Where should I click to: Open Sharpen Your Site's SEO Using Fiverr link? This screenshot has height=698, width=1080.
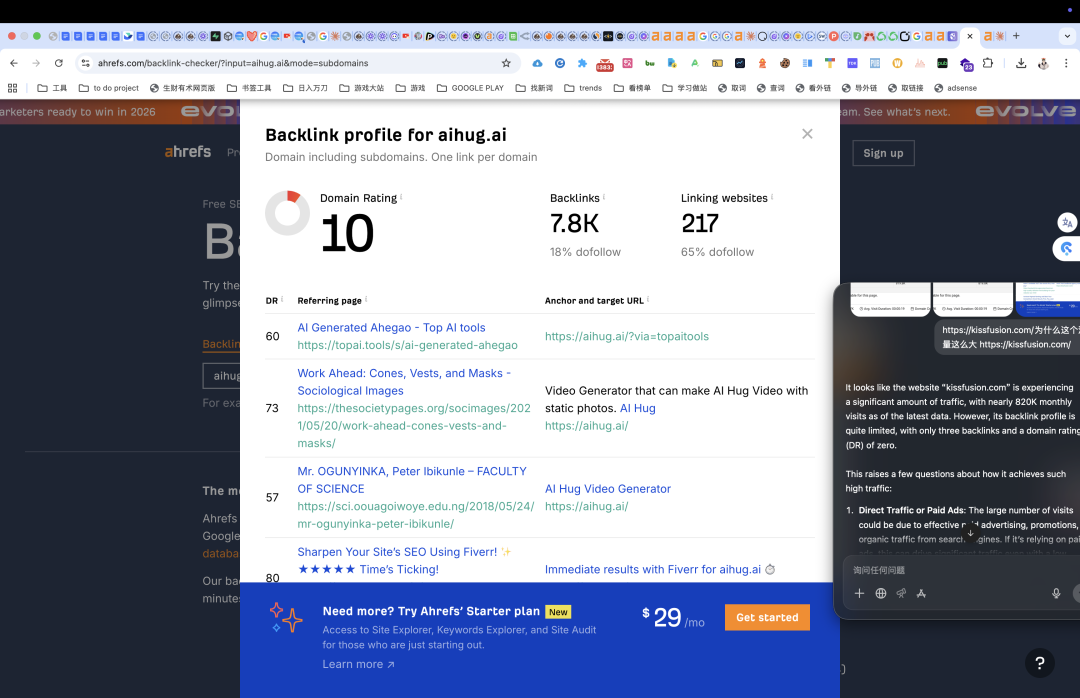[404, 560]
